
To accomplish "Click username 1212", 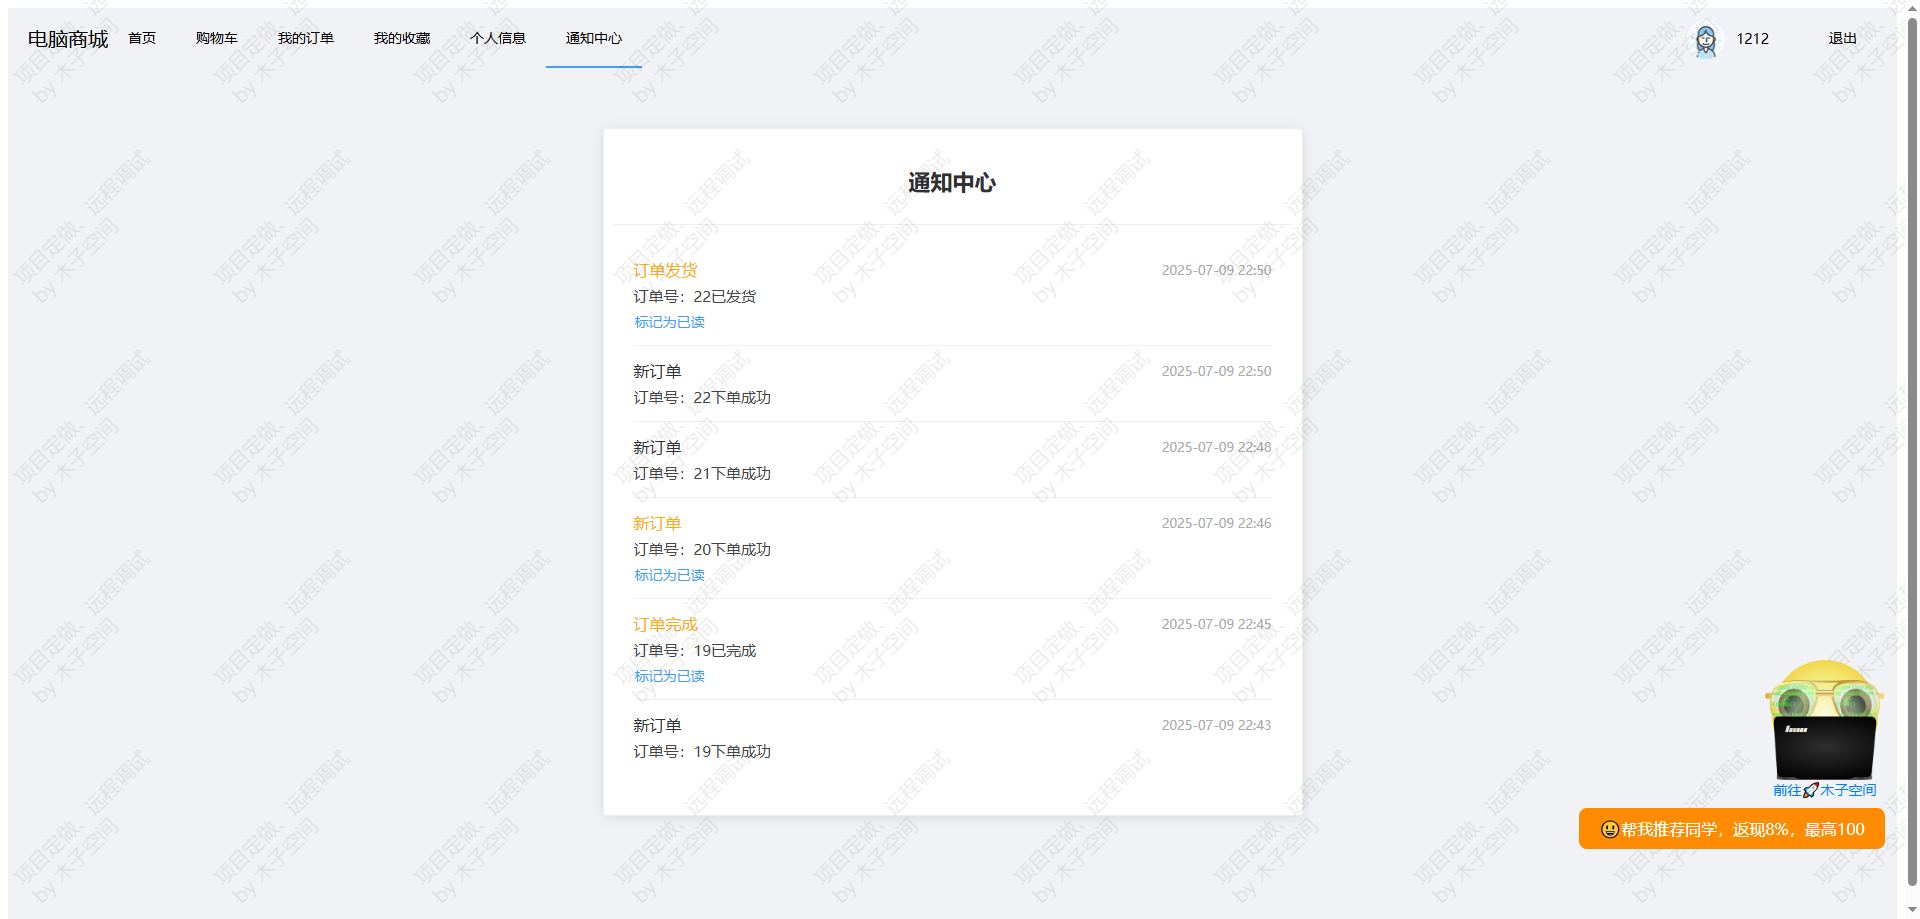I will tap(1752, 39).
